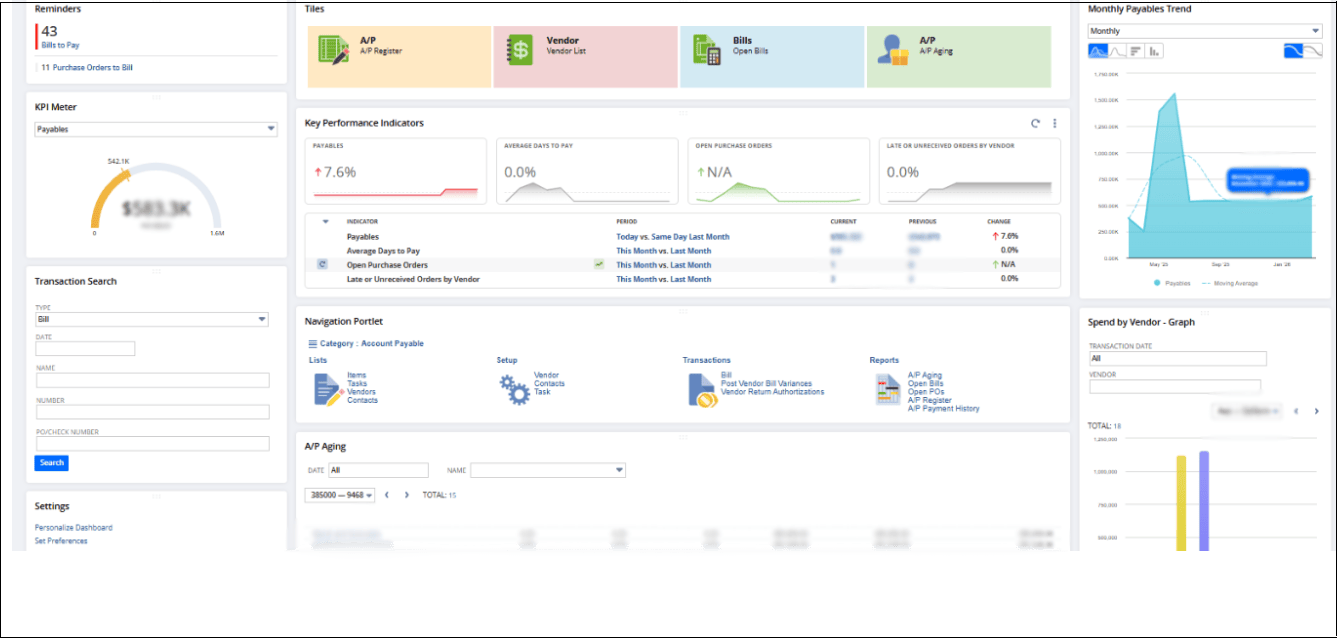Click Today vs. Same Day Last Month period
Screen dimensions: 1337x642
point(673,237)
